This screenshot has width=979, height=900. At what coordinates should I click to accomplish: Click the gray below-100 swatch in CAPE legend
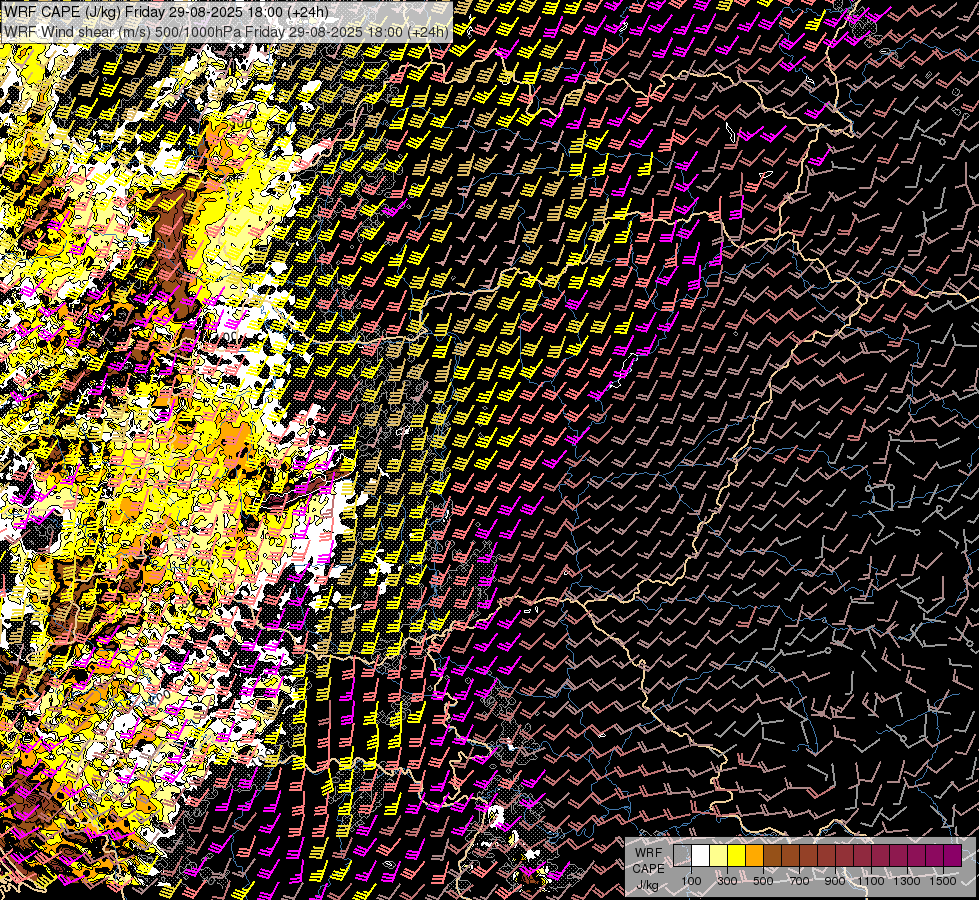tap(682, 855)
